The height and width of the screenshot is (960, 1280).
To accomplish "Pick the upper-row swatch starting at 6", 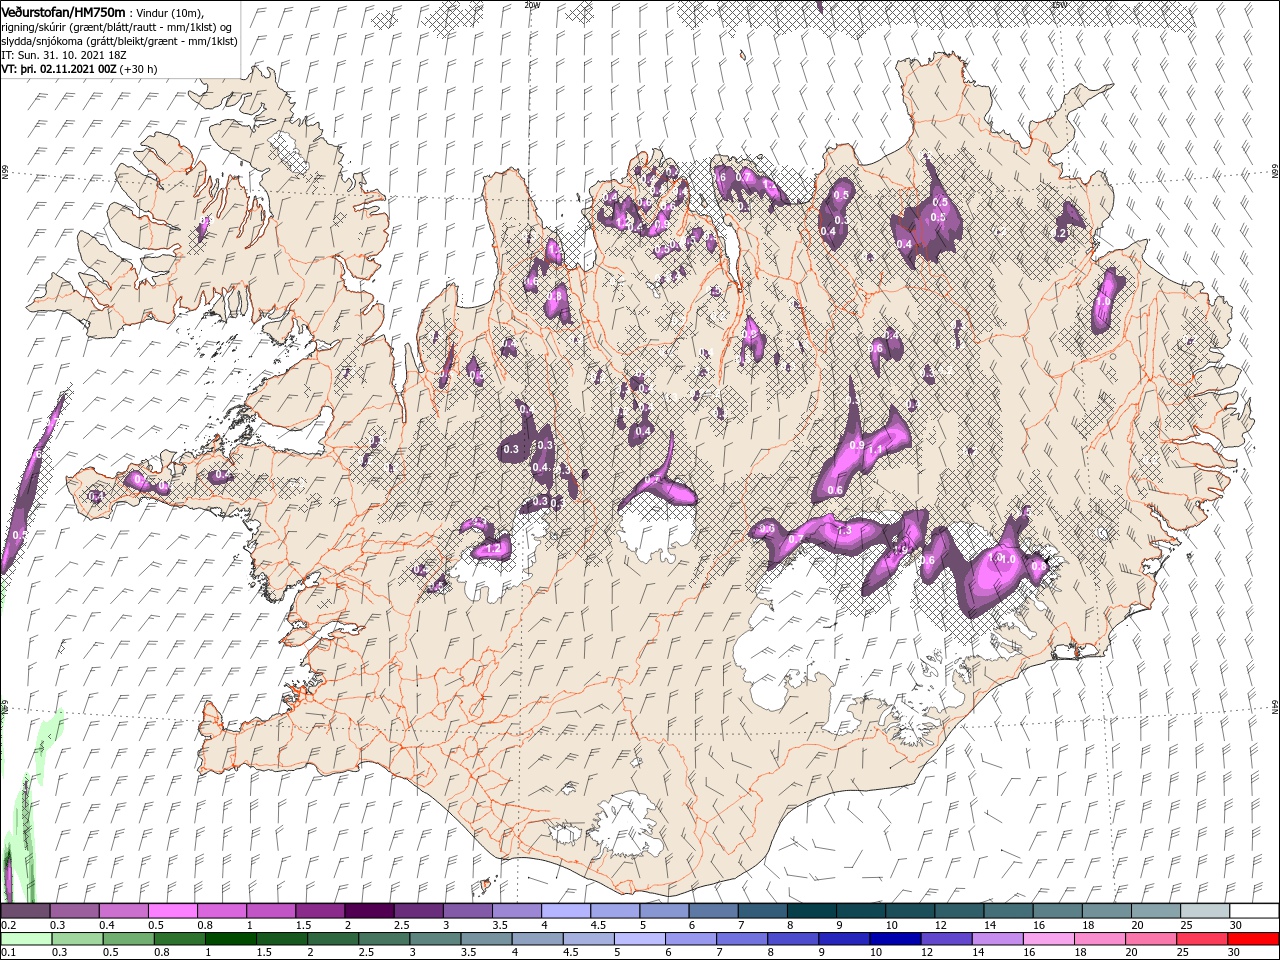I will tap(712, 911).
